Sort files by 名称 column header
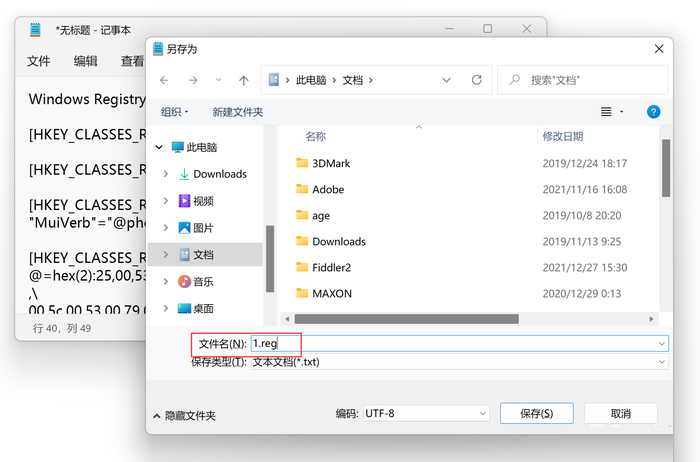The width and height of the screenshot is (700, 462). 316,136
